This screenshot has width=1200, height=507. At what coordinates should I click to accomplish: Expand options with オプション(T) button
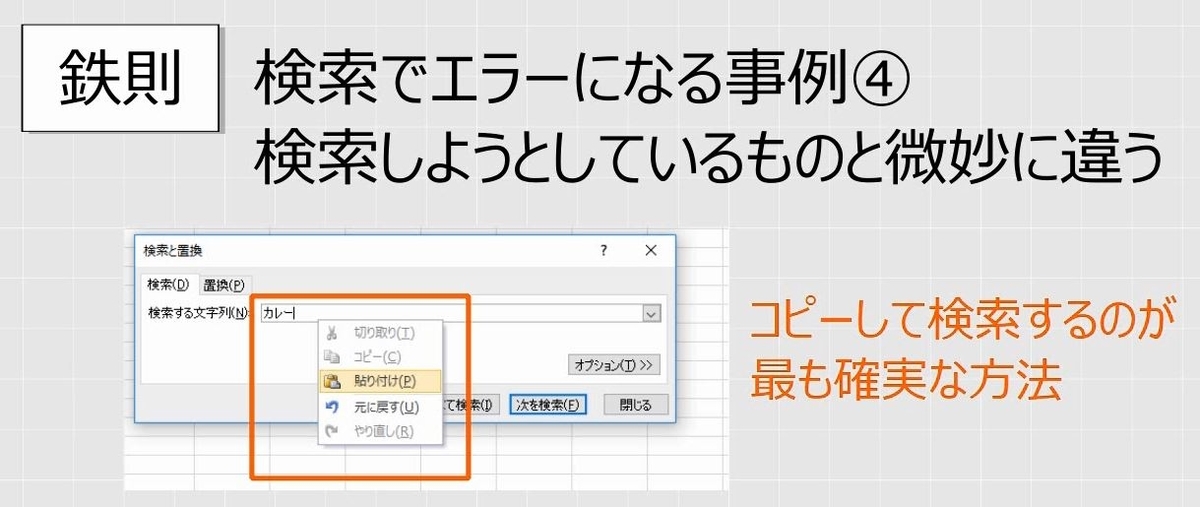pos(615,365)
